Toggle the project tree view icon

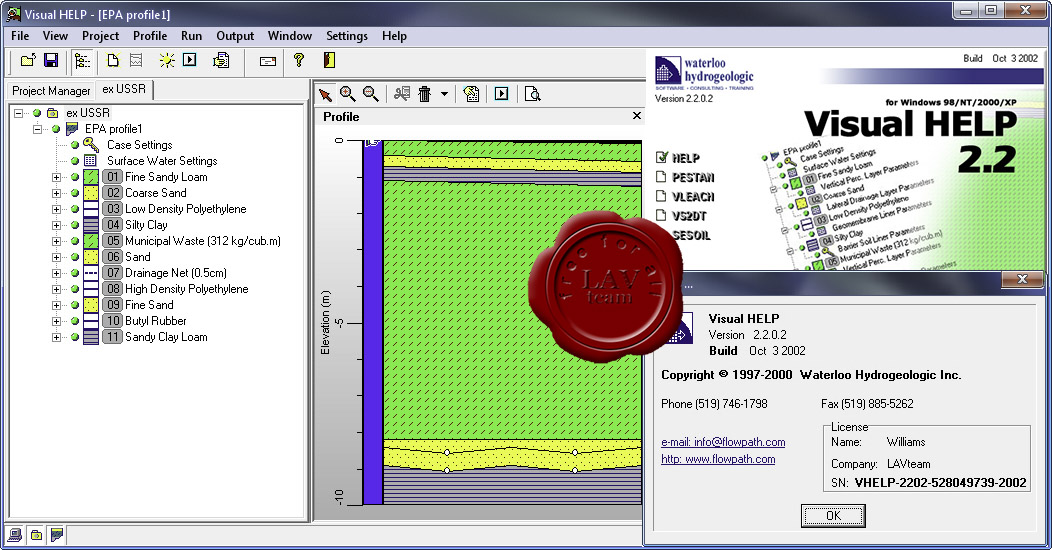point(83,61)
